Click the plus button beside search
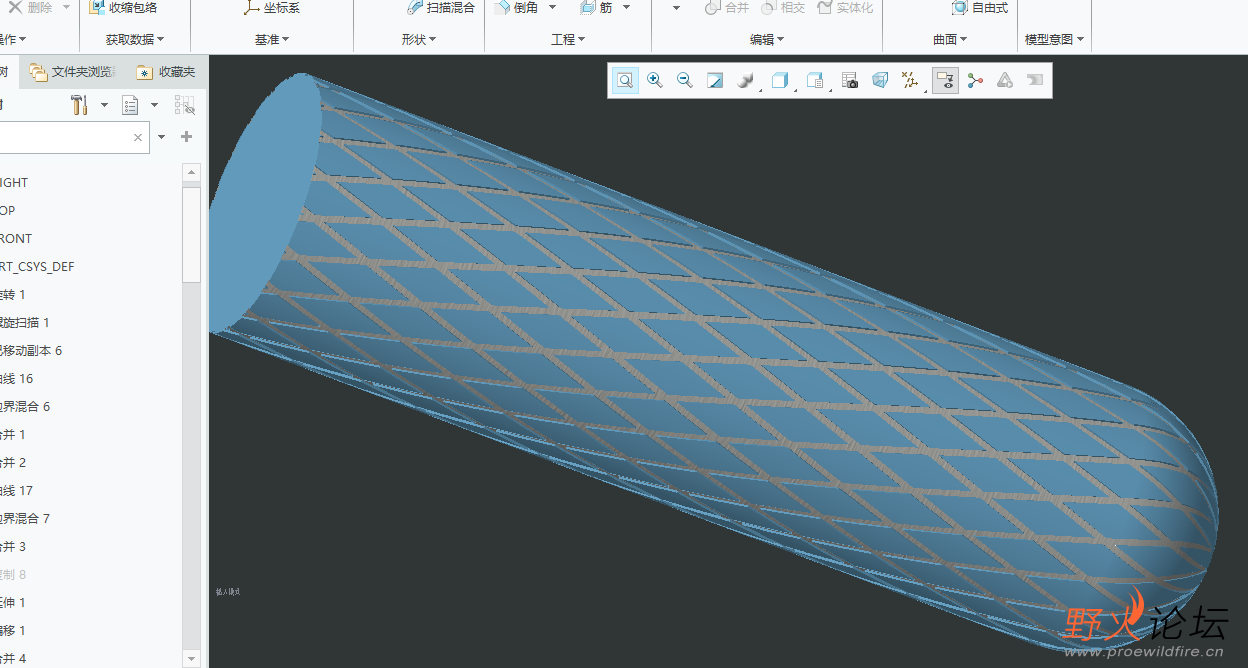Viewport: 1248px width, 668px height. point(186,137)
